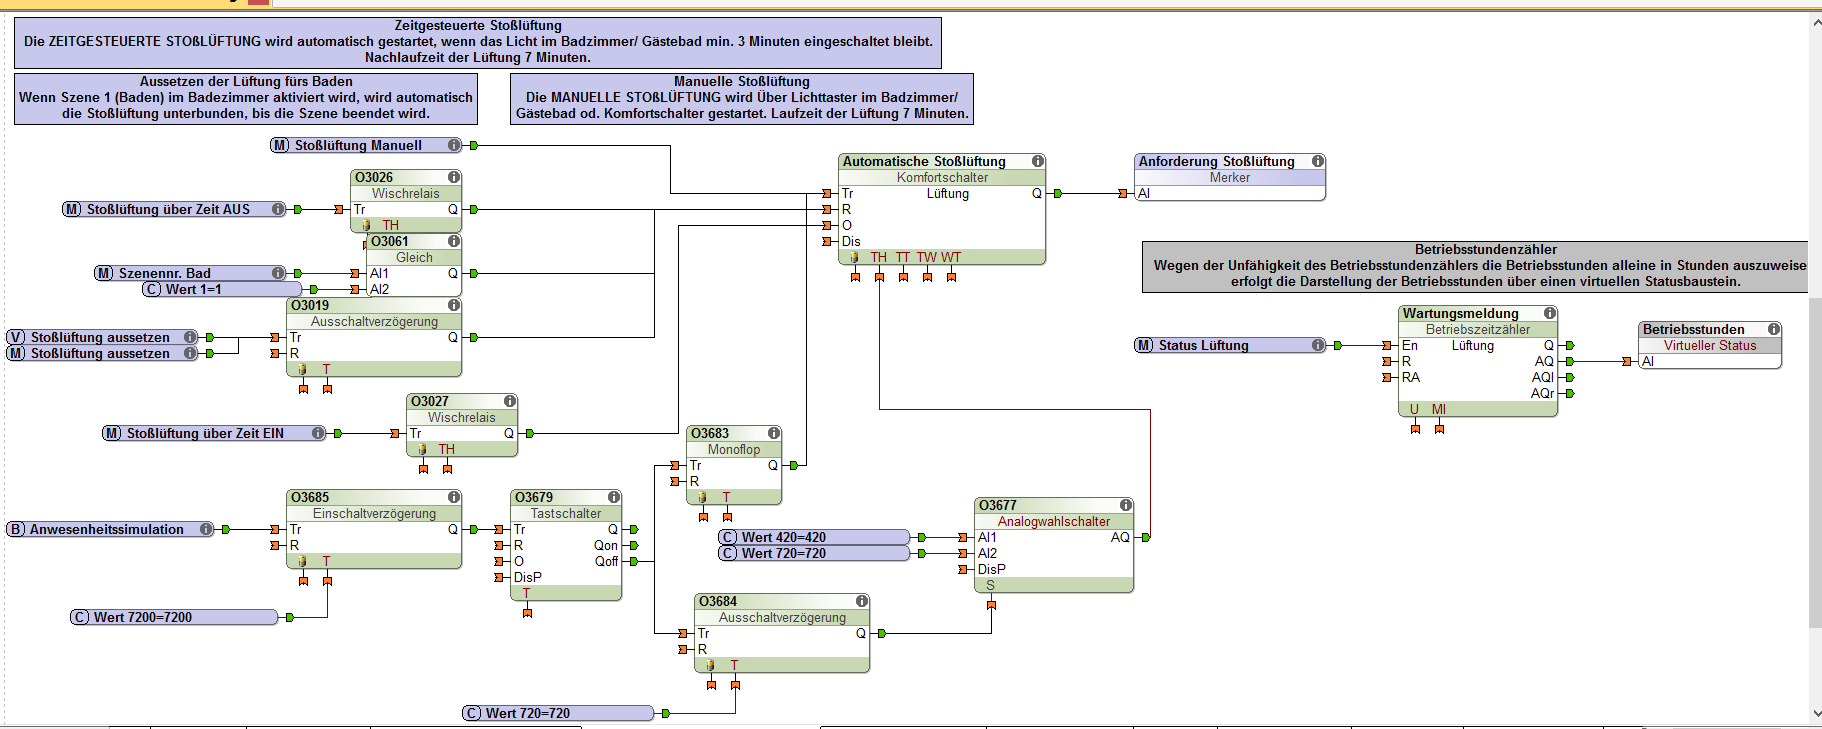
Task: Open info icon of Anforderung Stoßlüftung block
Action: [1318, 161]
